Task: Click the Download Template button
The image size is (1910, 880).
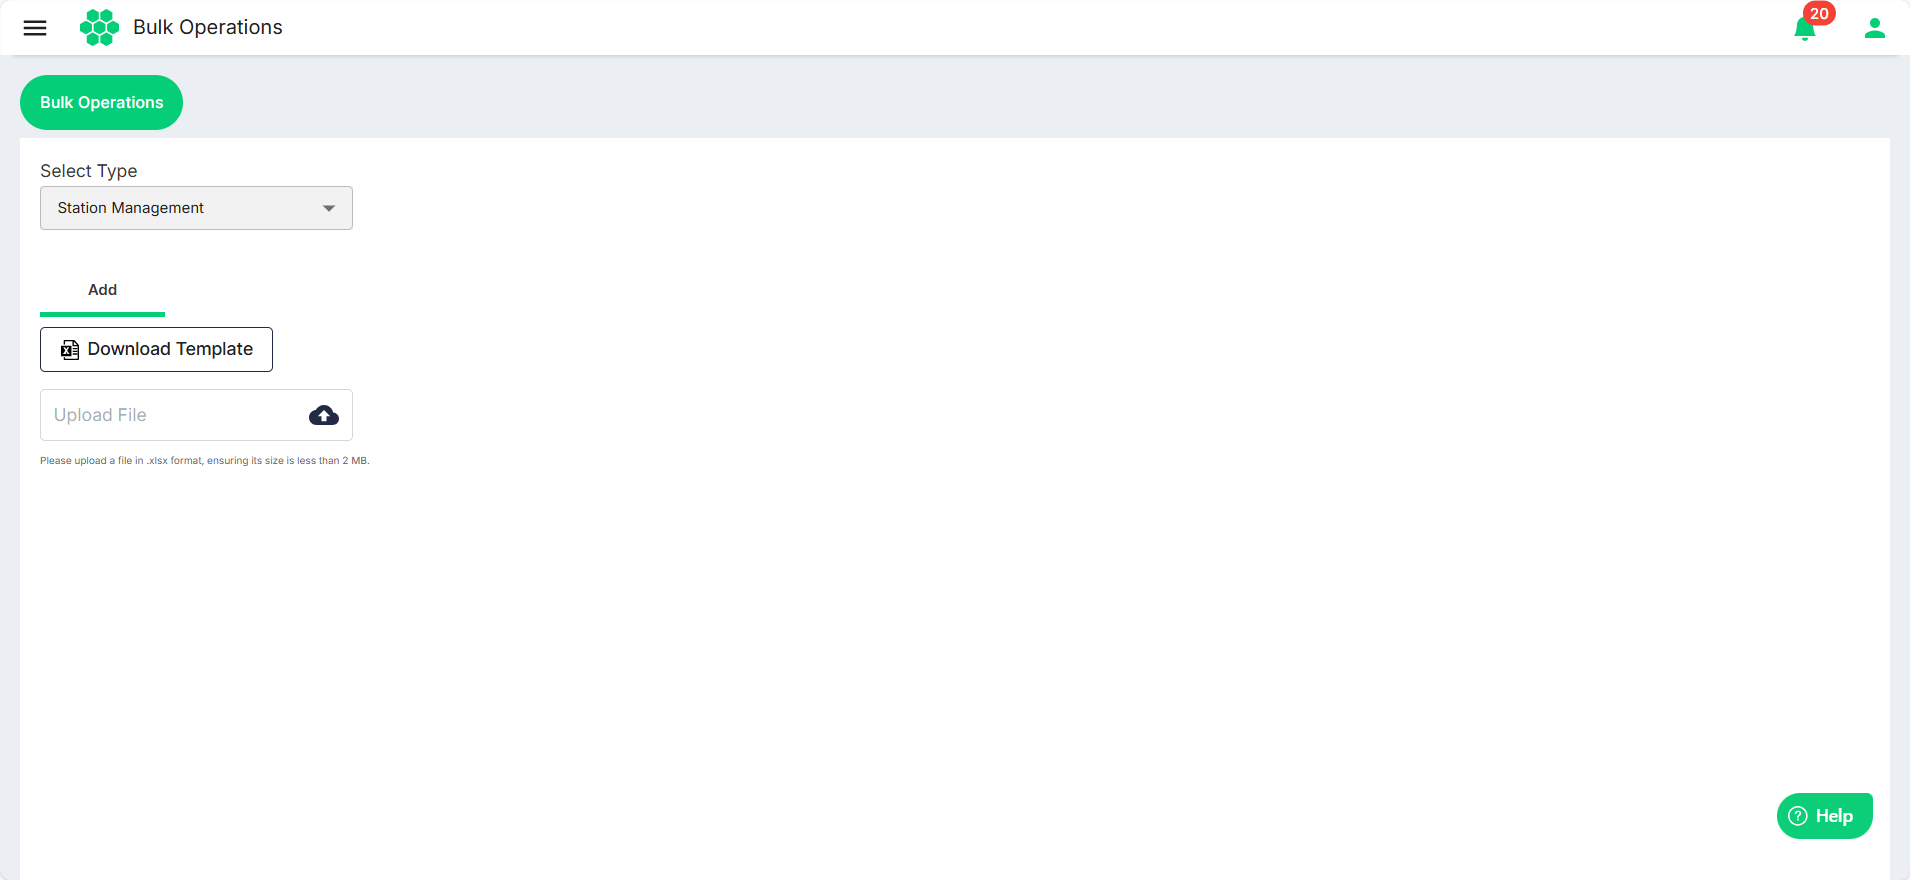Action: [x=156, y=349]
